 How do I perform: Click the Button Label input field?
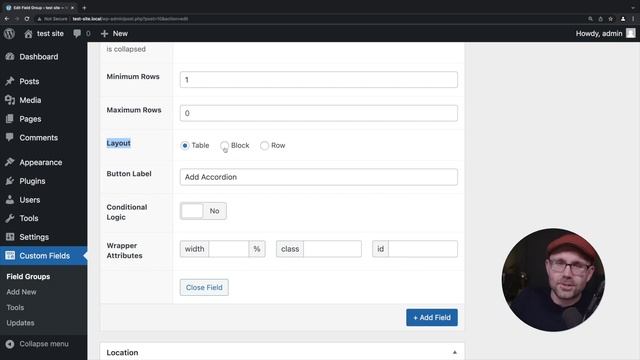319,177
